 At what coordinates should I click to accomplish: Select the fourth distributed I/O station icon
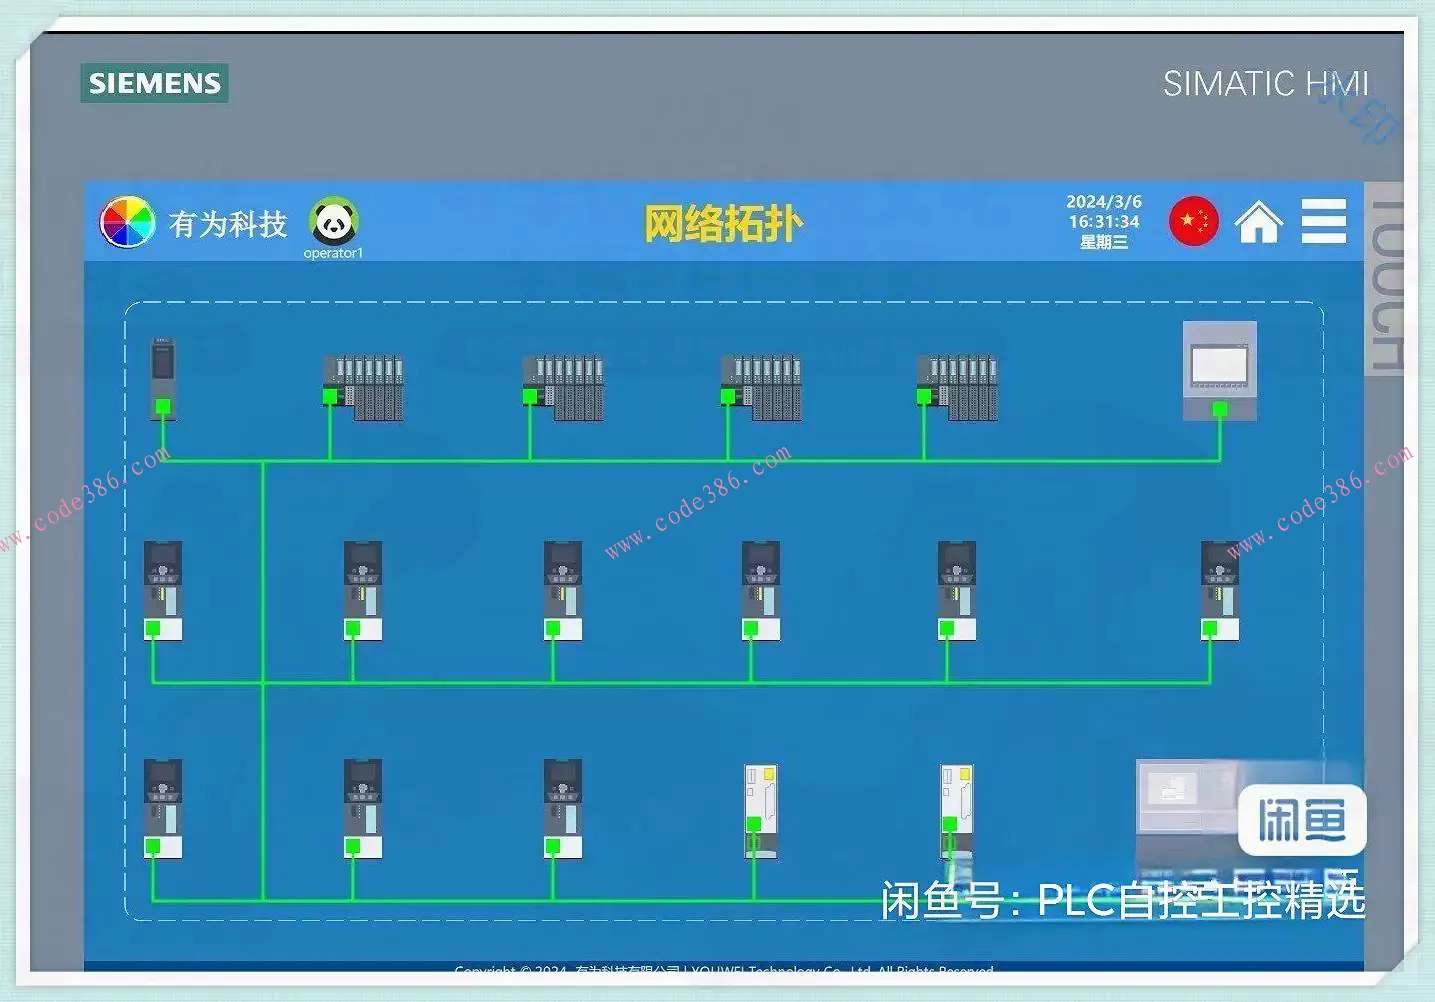point(958,387)
